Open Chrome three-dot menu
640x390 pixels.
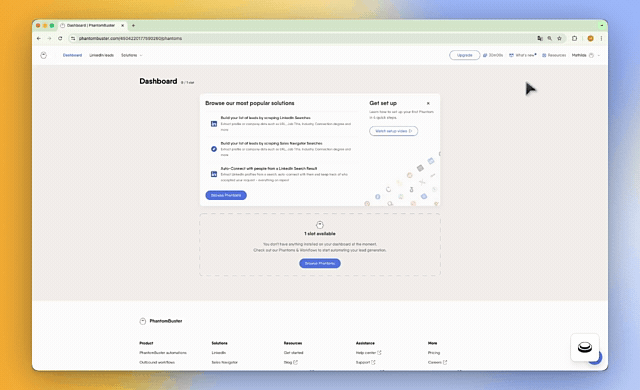point(601,38)
